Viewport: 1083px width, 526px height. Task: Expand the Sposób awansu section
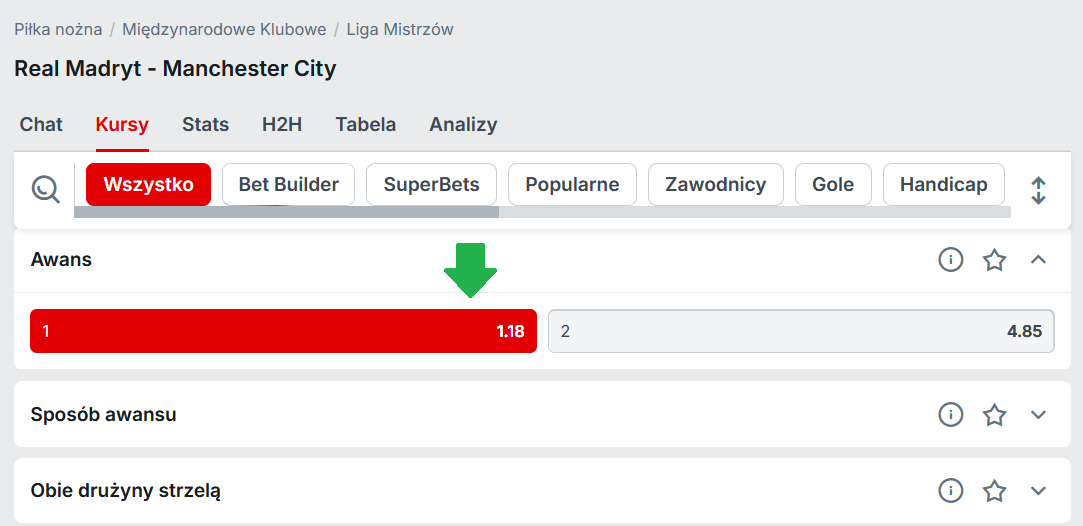click(1038, 414)
